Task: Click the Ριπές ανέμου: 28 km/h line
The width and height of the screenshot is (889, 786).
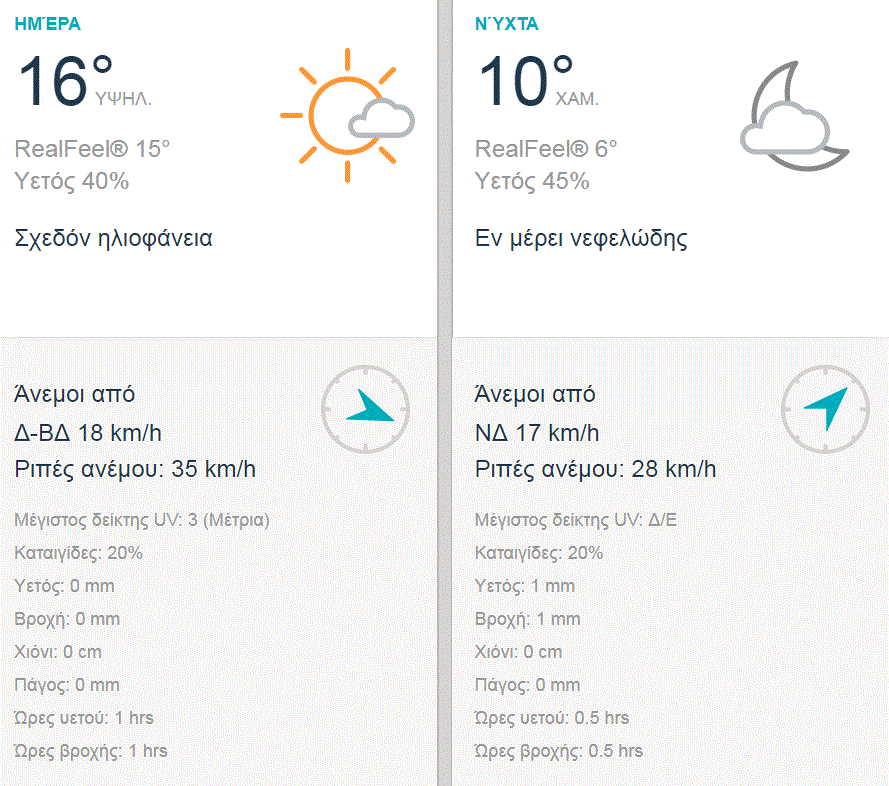Action: [596, 469]
